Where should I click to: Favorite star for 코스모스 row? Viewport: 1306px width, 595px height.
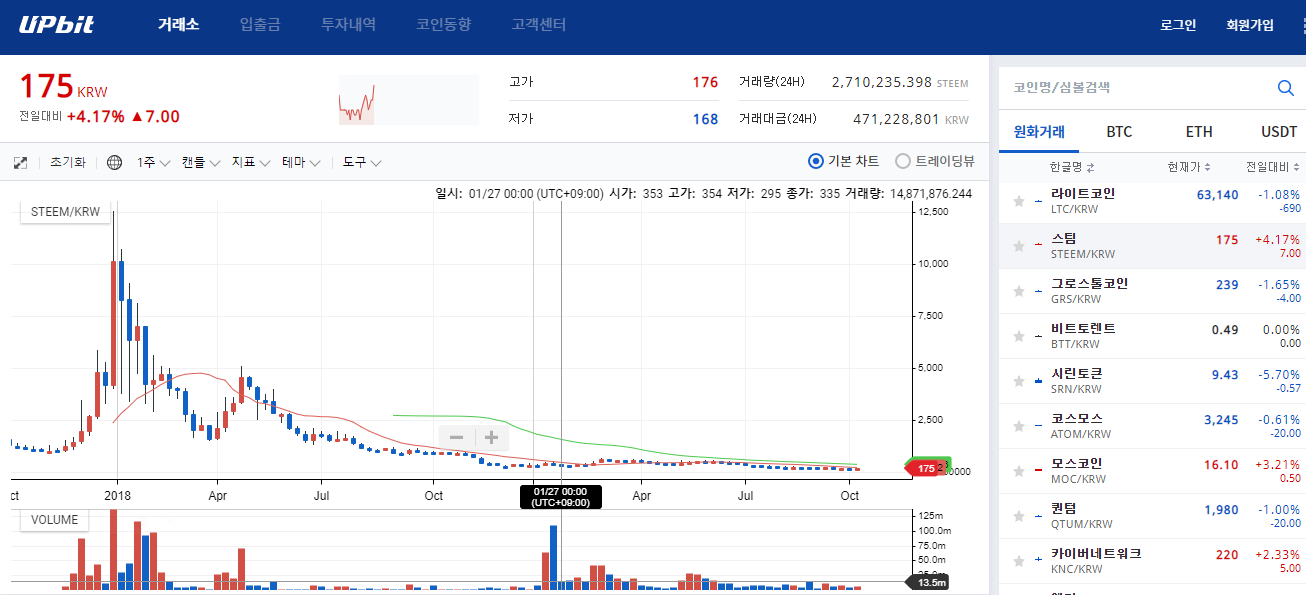click(x=1019, y=426)
